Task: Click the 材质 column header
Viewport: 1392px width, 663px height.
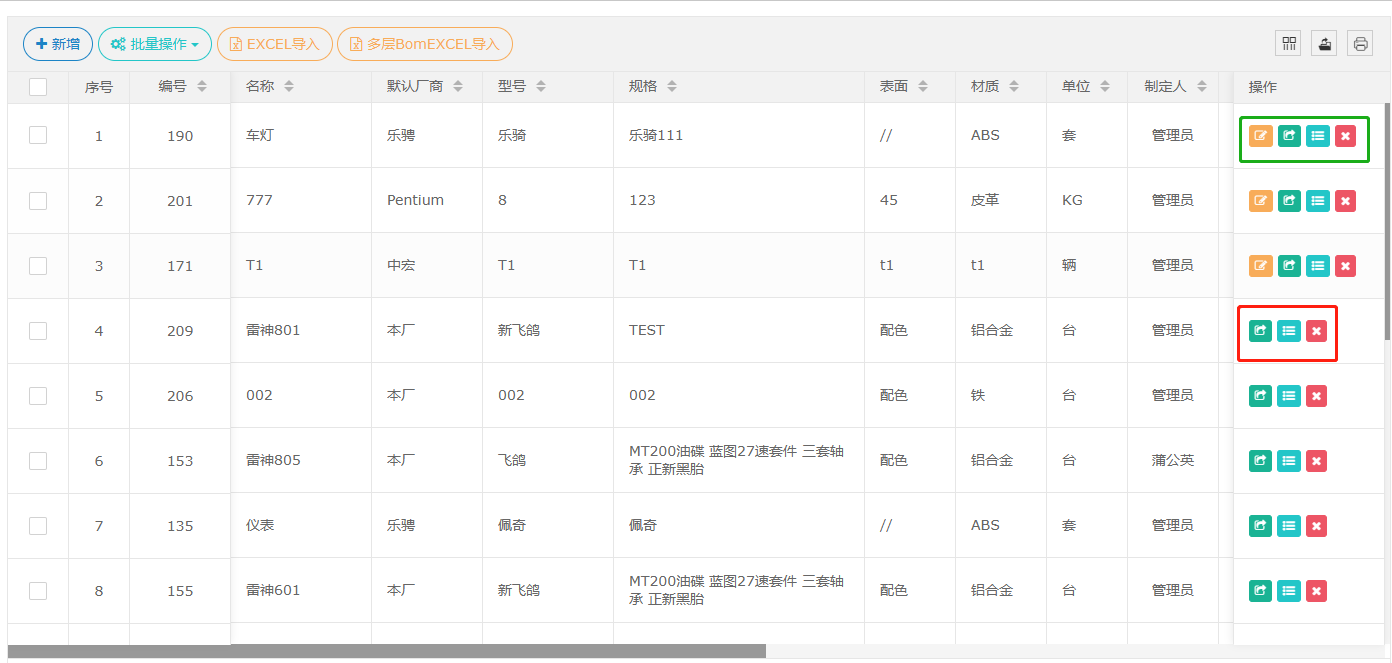Action: pos(985,87)
